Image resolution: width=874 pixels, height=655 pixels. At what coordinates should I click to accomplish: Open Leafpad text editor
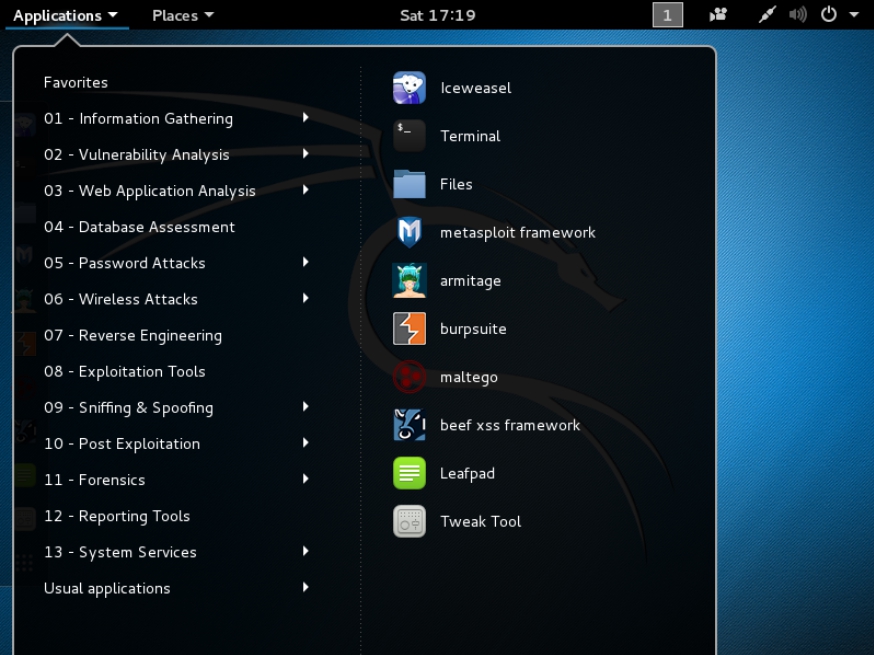pyautogui.click(x=466, y=473)
